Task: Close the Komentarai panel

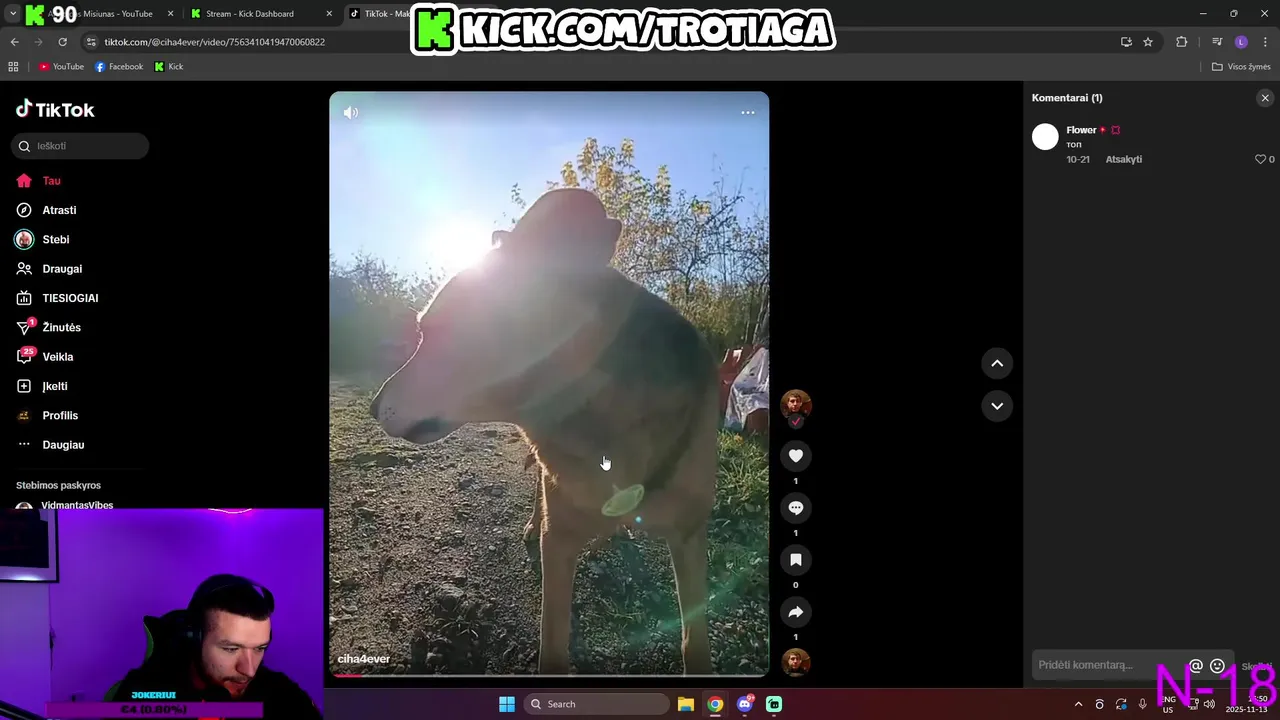Action: click(1265, 98)
